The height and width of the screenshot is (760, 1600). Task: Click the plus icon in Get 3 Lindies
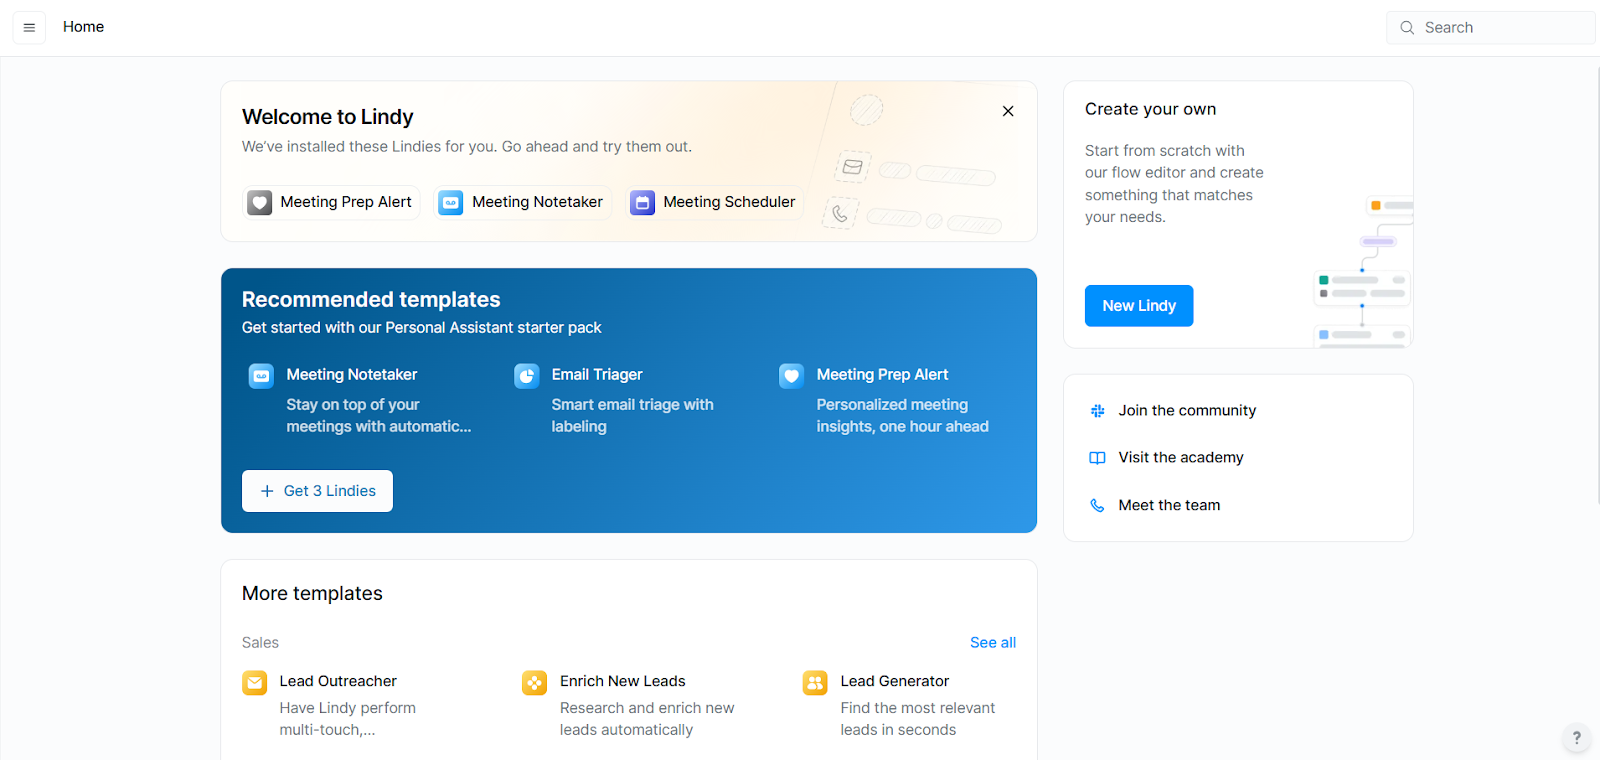pyautogui.click(x=267, y=491)
